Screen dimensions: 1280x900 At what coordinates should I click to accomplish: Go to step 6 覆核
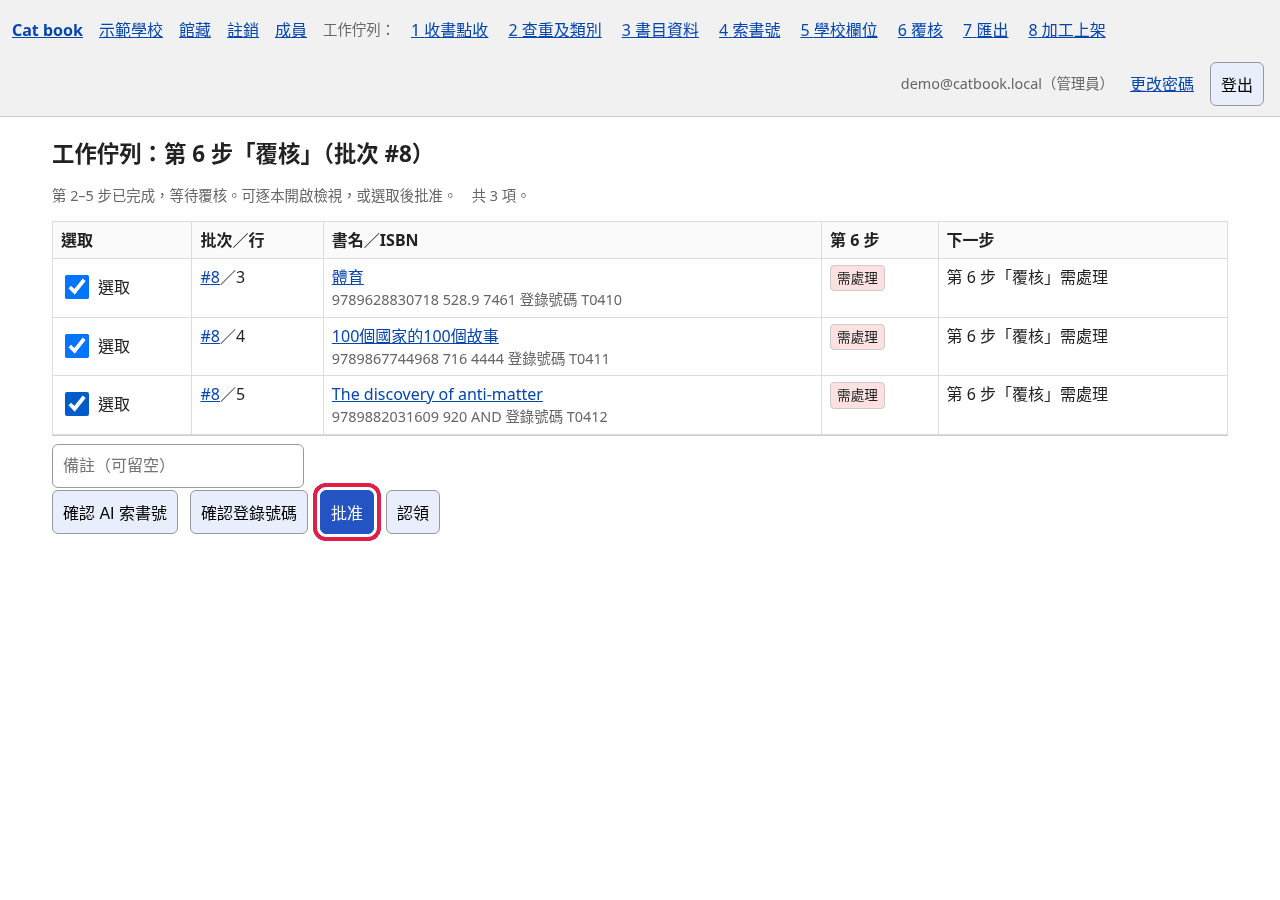coord(920,30)
